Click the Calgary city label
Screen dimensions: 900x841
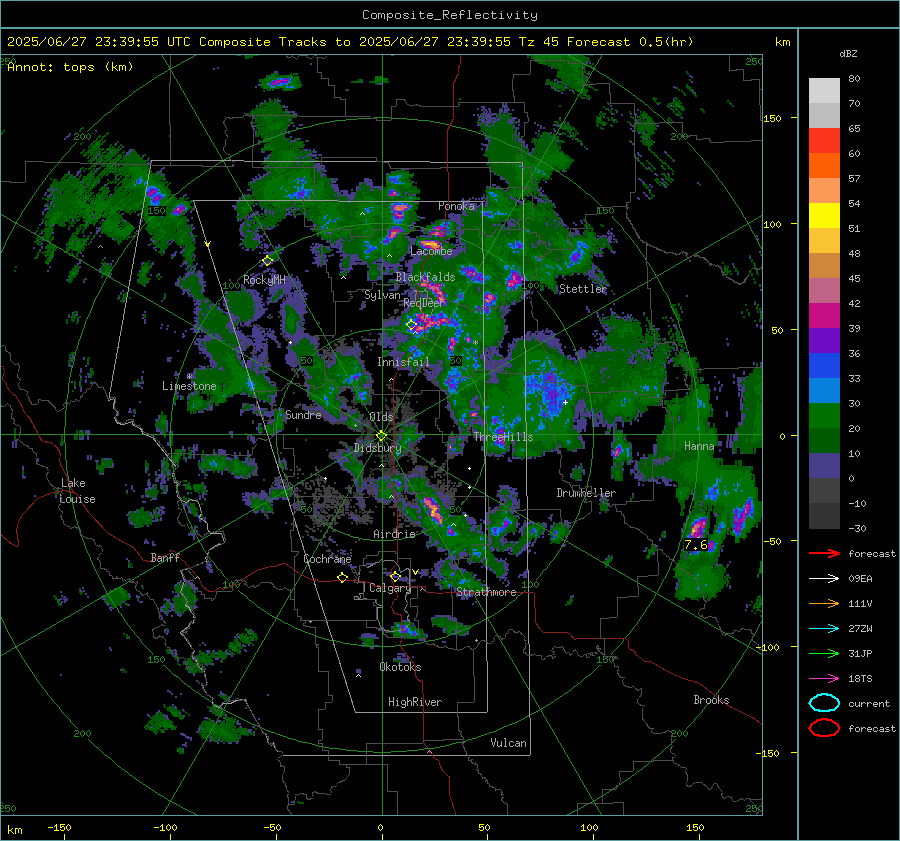pyautogui.click(x=390, y=588)
